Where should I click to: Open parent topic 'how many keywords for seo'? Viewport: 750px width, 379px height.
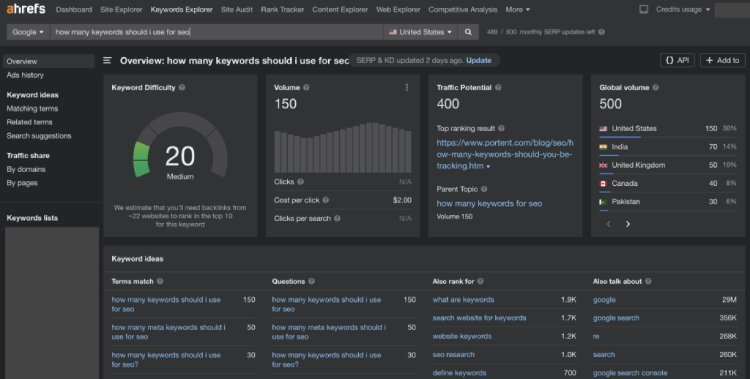click(489, 203)
